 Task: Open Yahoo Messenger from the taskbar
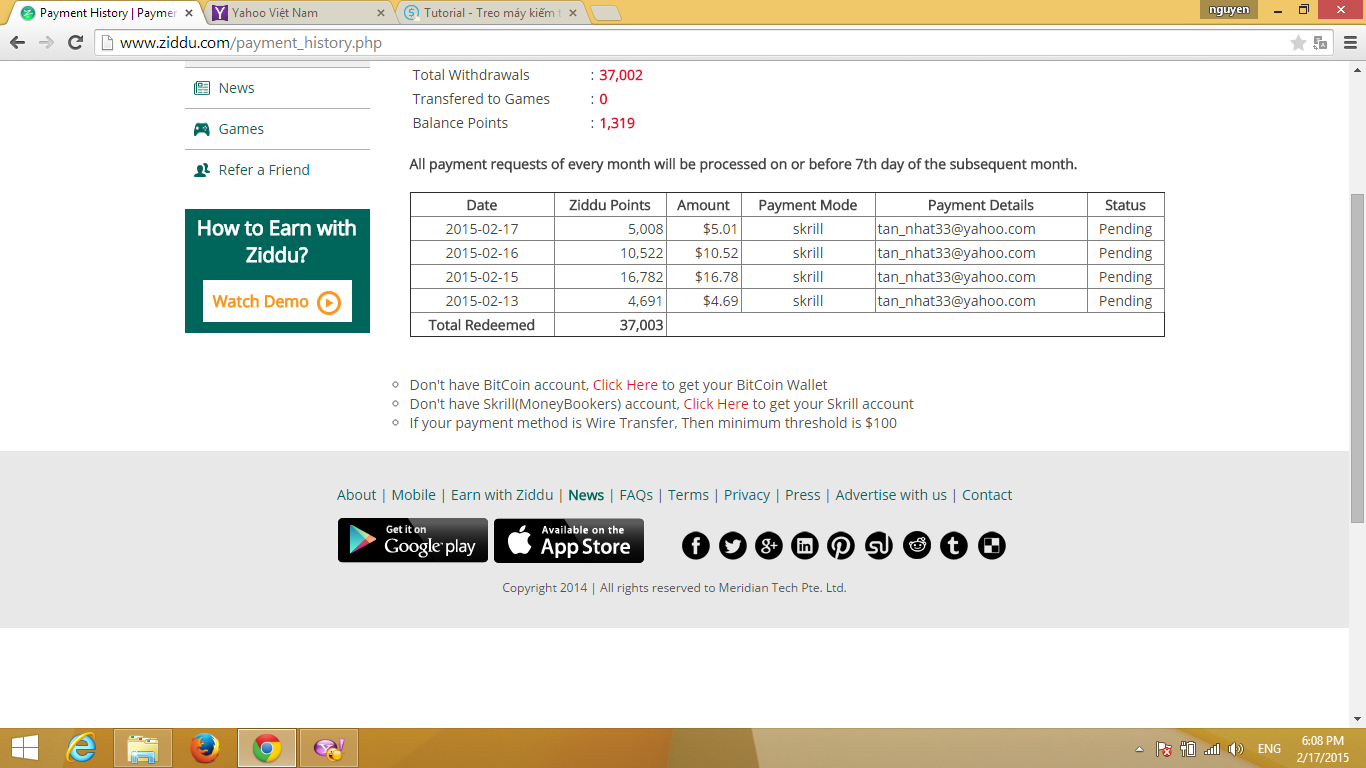(329, 748)
